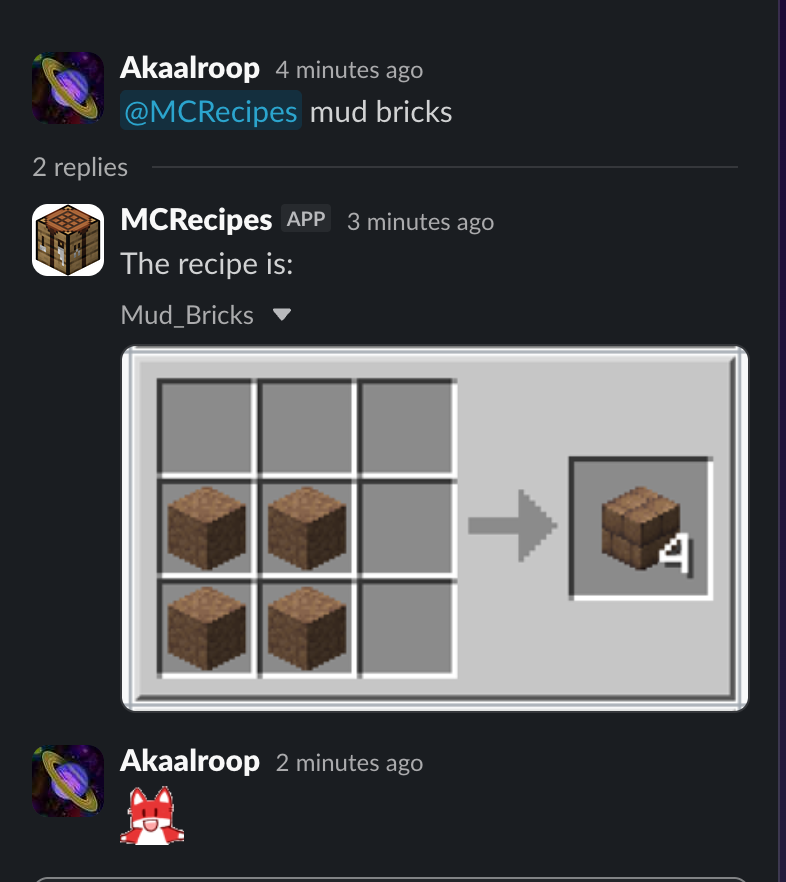Open Akaalroop's profile from the first message name
786x882 pixels.
point(190,68)
